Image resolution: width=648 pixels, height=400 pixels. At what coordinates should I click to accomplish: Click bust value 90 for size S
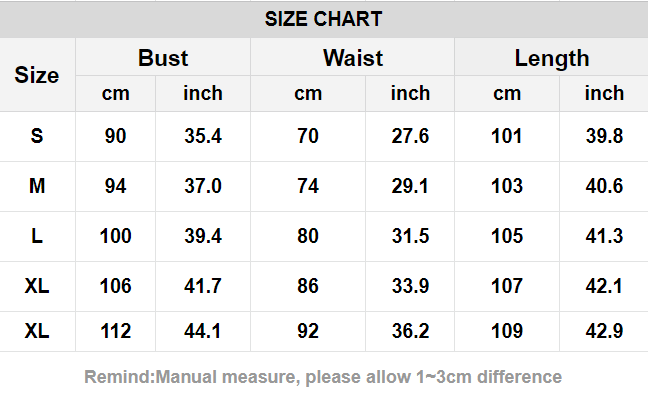(115, 136)
